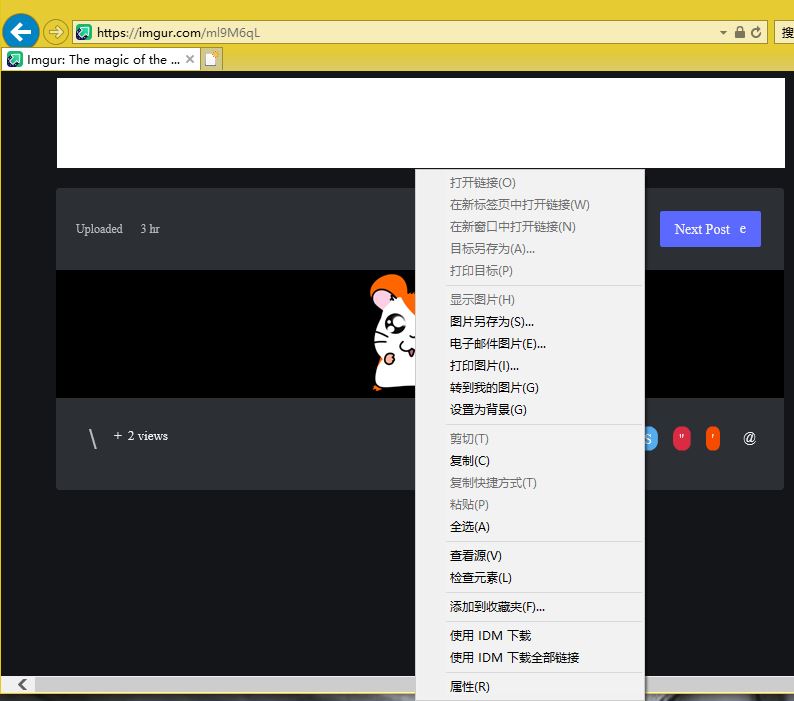794x701 pixels.
Task: Close the Imgur tab
Action: click(190, 59)
